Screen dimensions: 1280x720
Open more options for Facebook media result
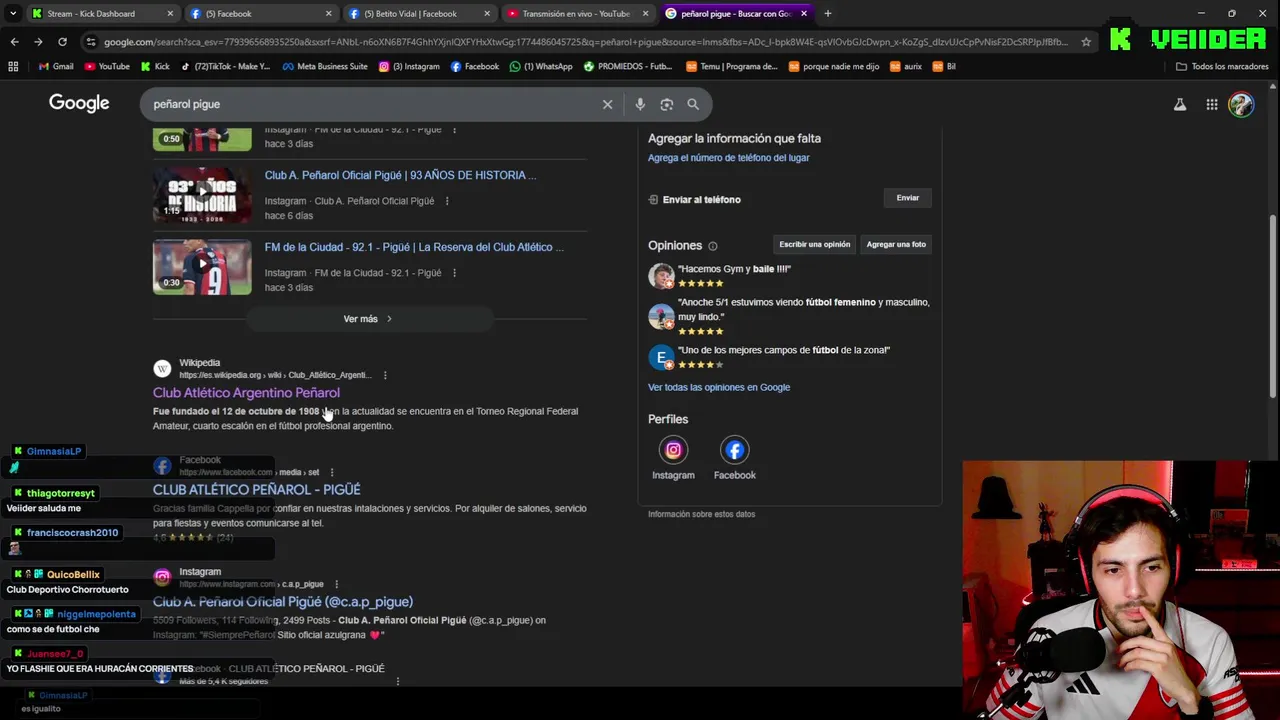pyautogui.click(x=332, y=472)
